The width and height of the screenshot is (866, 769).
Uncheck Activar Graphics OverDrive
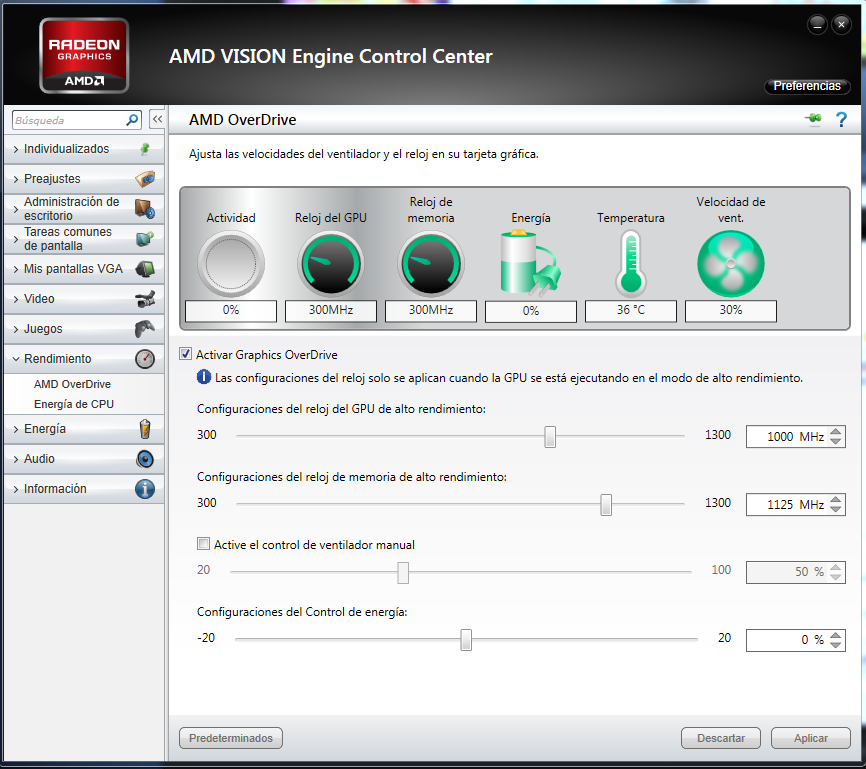186,354
